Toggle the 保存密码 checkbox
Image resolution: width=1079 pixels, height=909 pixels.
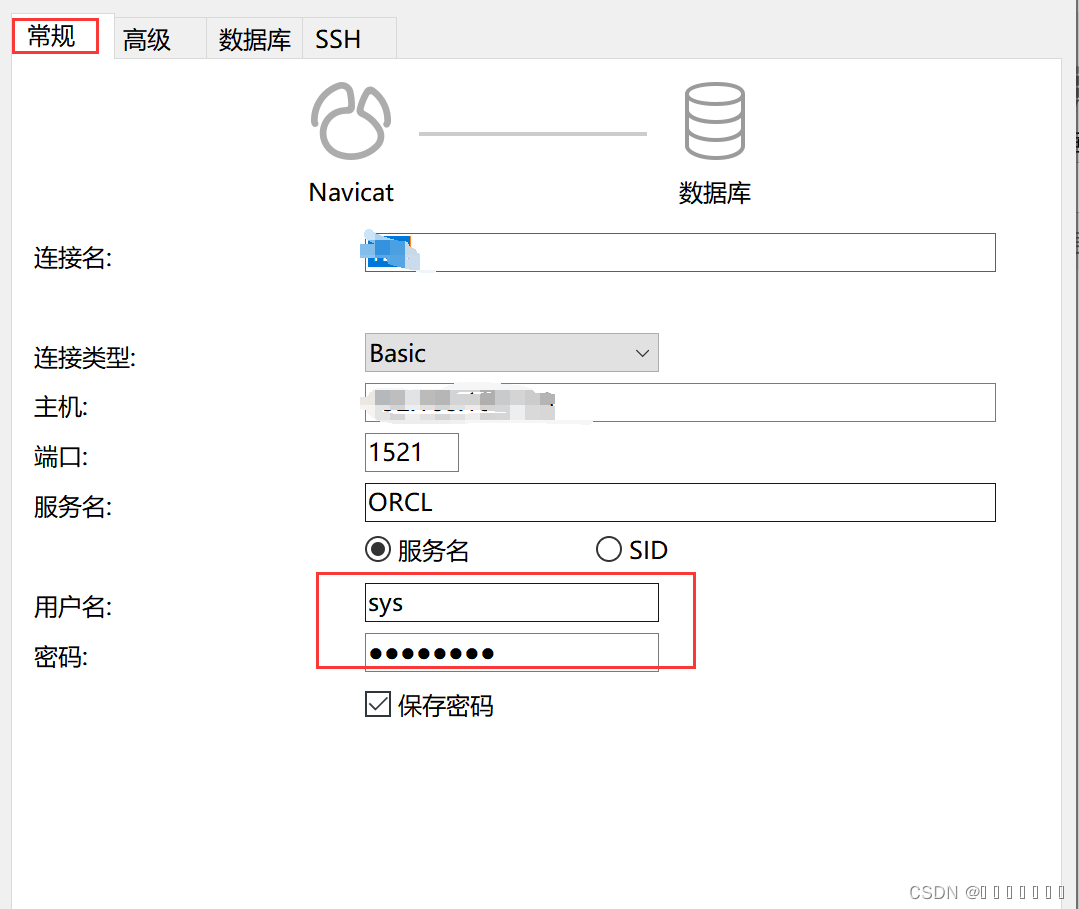(x=378, y=705)
